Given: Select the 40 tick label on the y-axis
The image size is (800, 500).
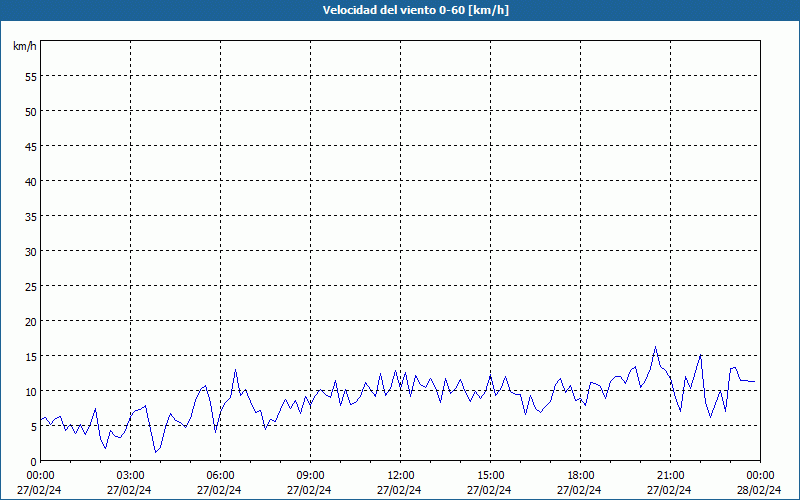Looking at the screenshot, I should [30, 181].
